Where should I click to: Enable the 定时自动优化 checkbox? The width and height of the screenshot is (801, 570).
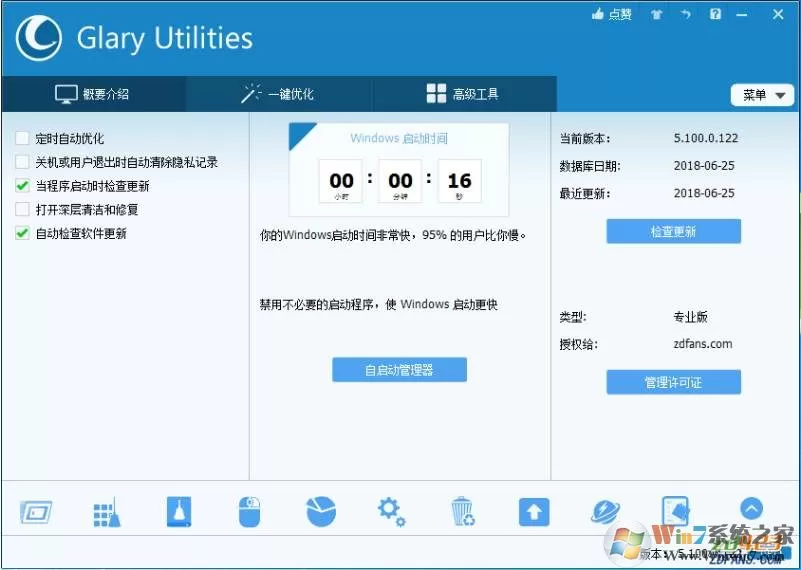[x=22, y=138]
